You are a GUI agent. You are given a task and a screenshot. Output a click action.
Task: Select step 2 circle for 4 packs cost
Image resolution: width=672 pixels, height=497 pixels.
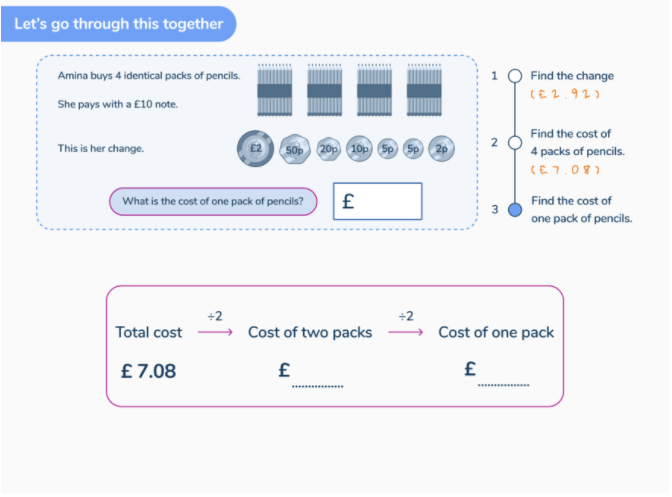coord(515,142)
